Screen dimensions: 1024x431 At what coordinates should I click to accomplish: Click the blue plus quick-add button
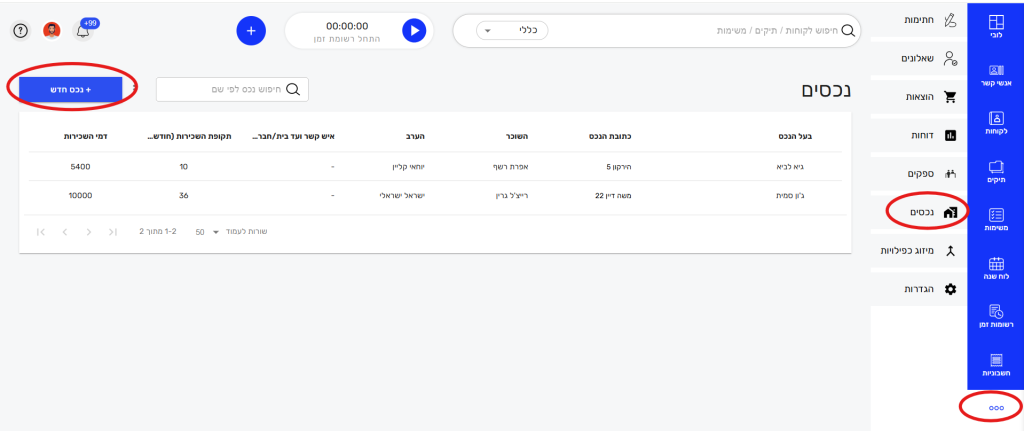coord(251,31)
